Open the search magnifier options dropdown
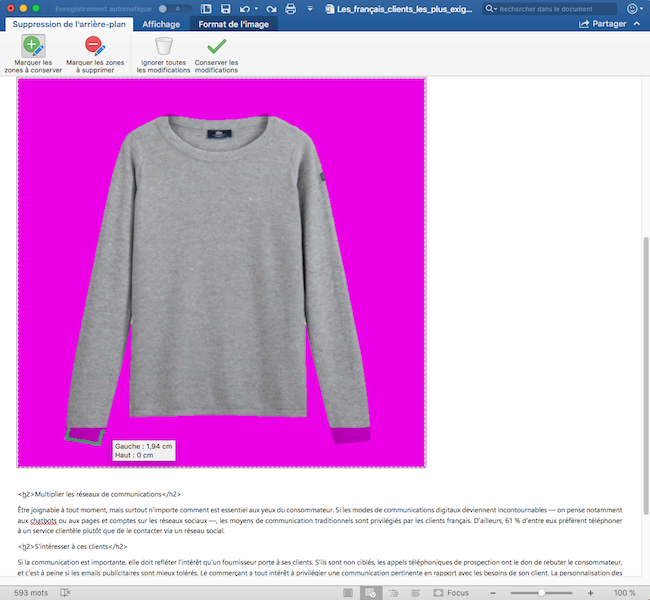The width and height of the screenshot is (650, 600). point(491,9)
